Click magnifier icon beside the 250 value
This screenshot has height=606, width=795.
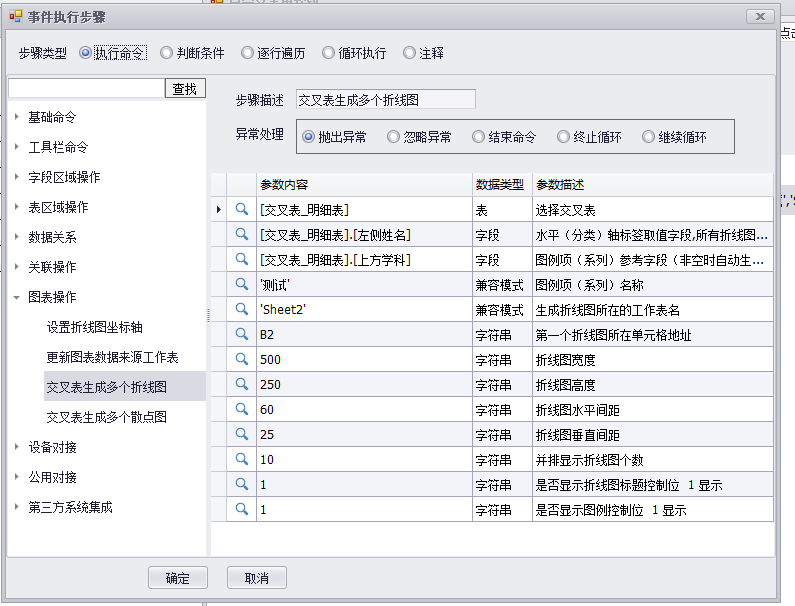click(241, 384)
